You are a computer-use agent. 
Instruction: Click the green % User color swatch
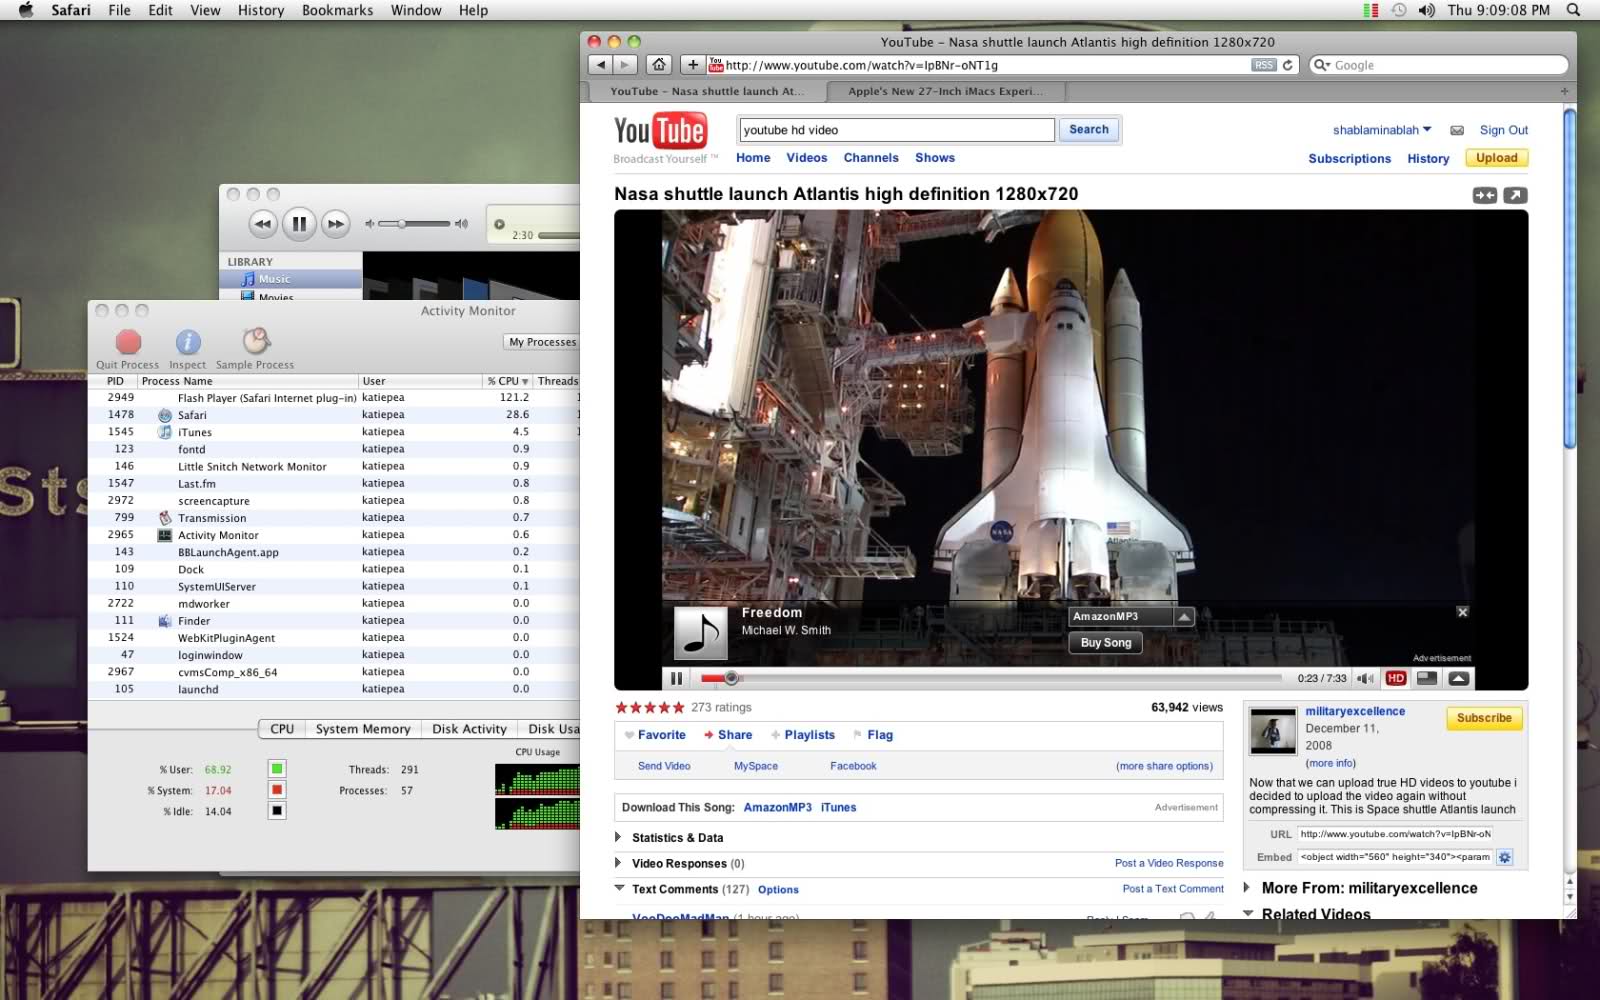click(x=277, y=769)
